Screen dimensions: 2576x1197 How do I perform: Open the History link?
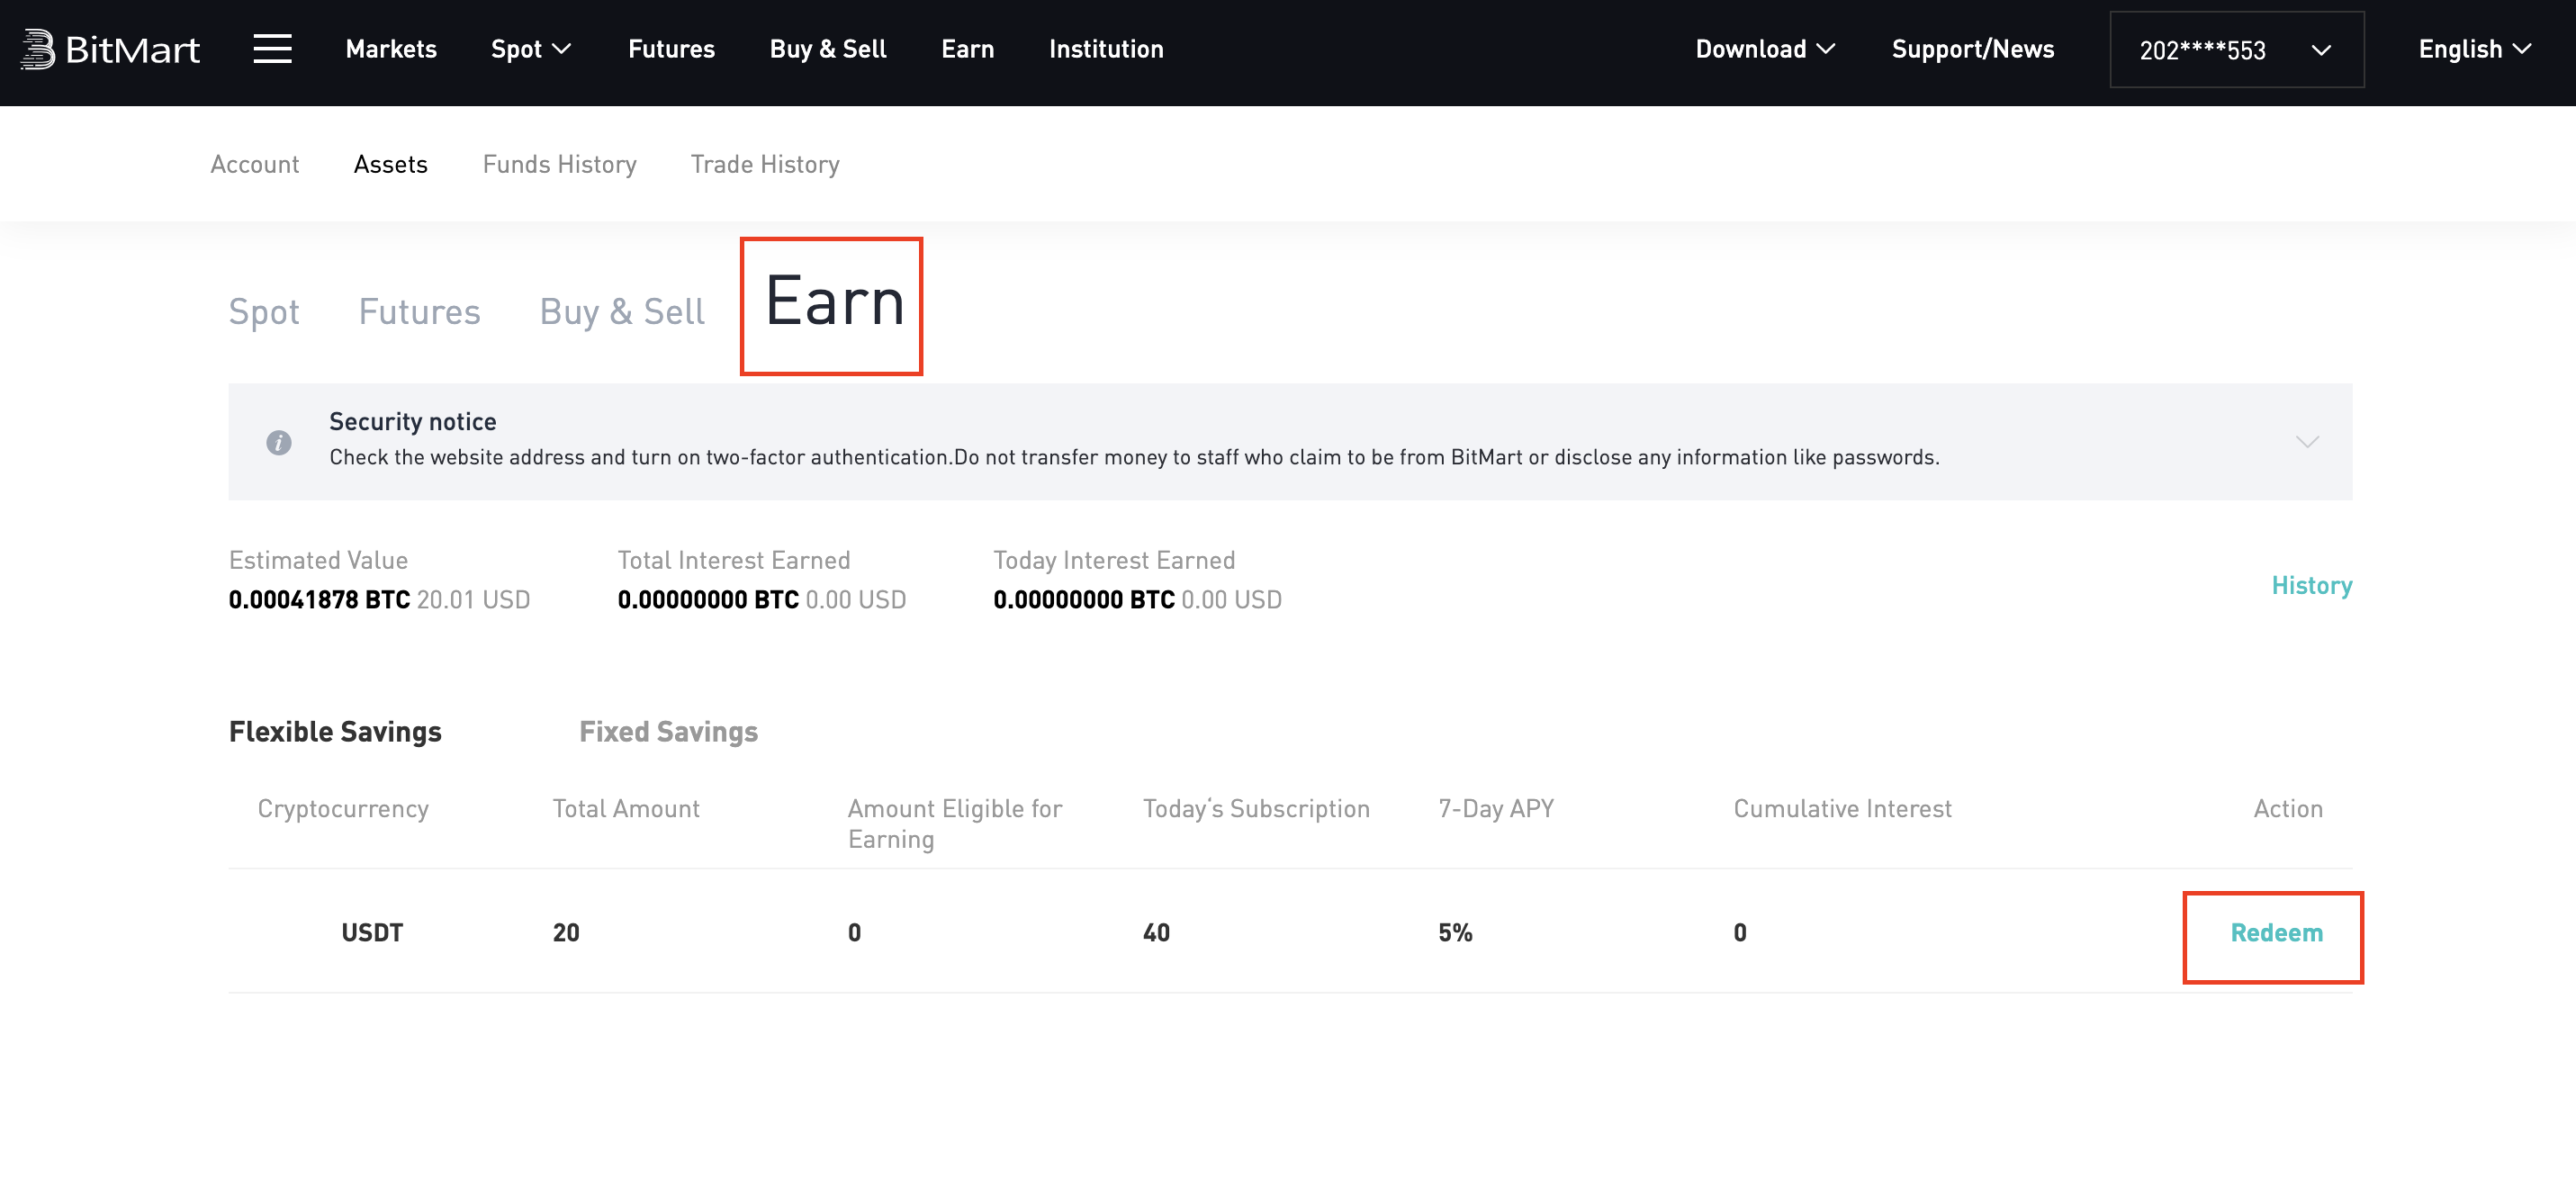pos(2311,585)
